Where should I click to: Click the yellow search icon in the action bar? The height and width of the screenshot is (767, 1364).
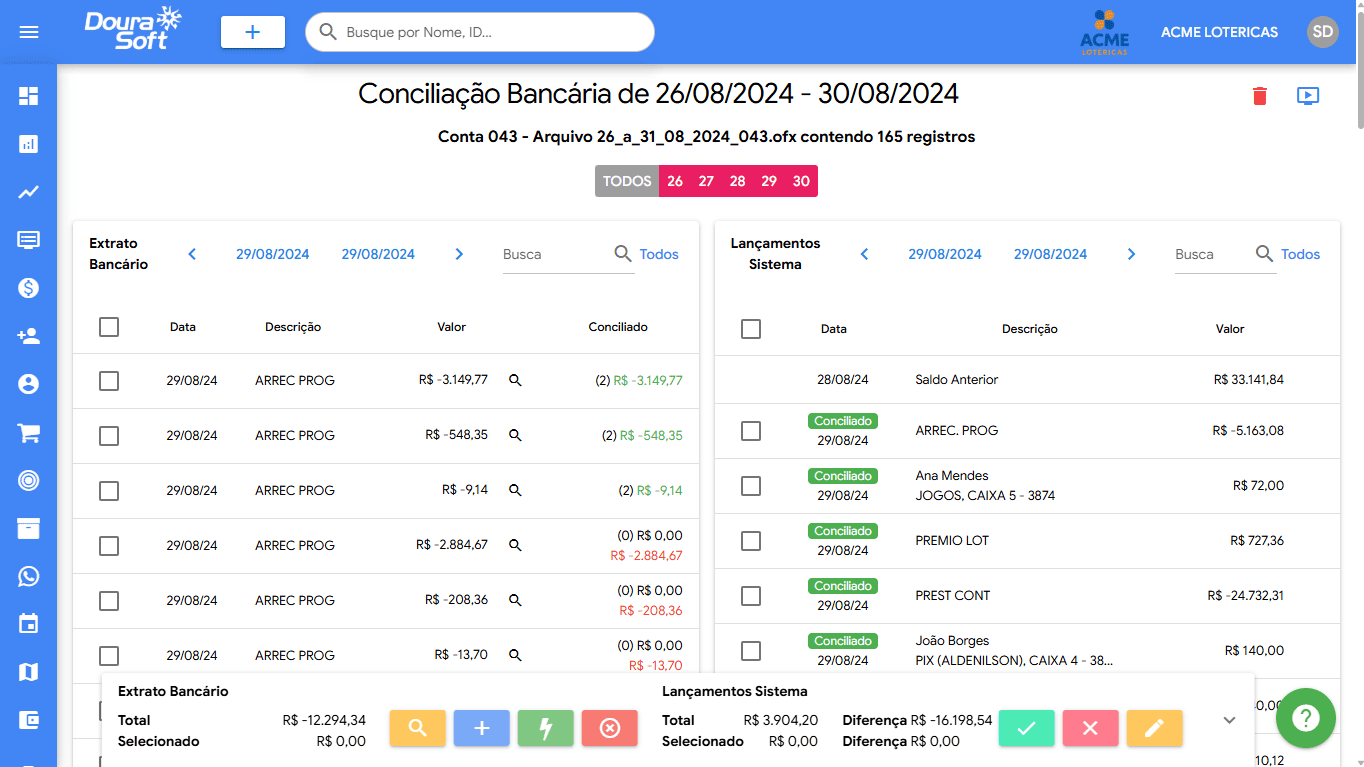pyautogui.click(x=417, y=728)
